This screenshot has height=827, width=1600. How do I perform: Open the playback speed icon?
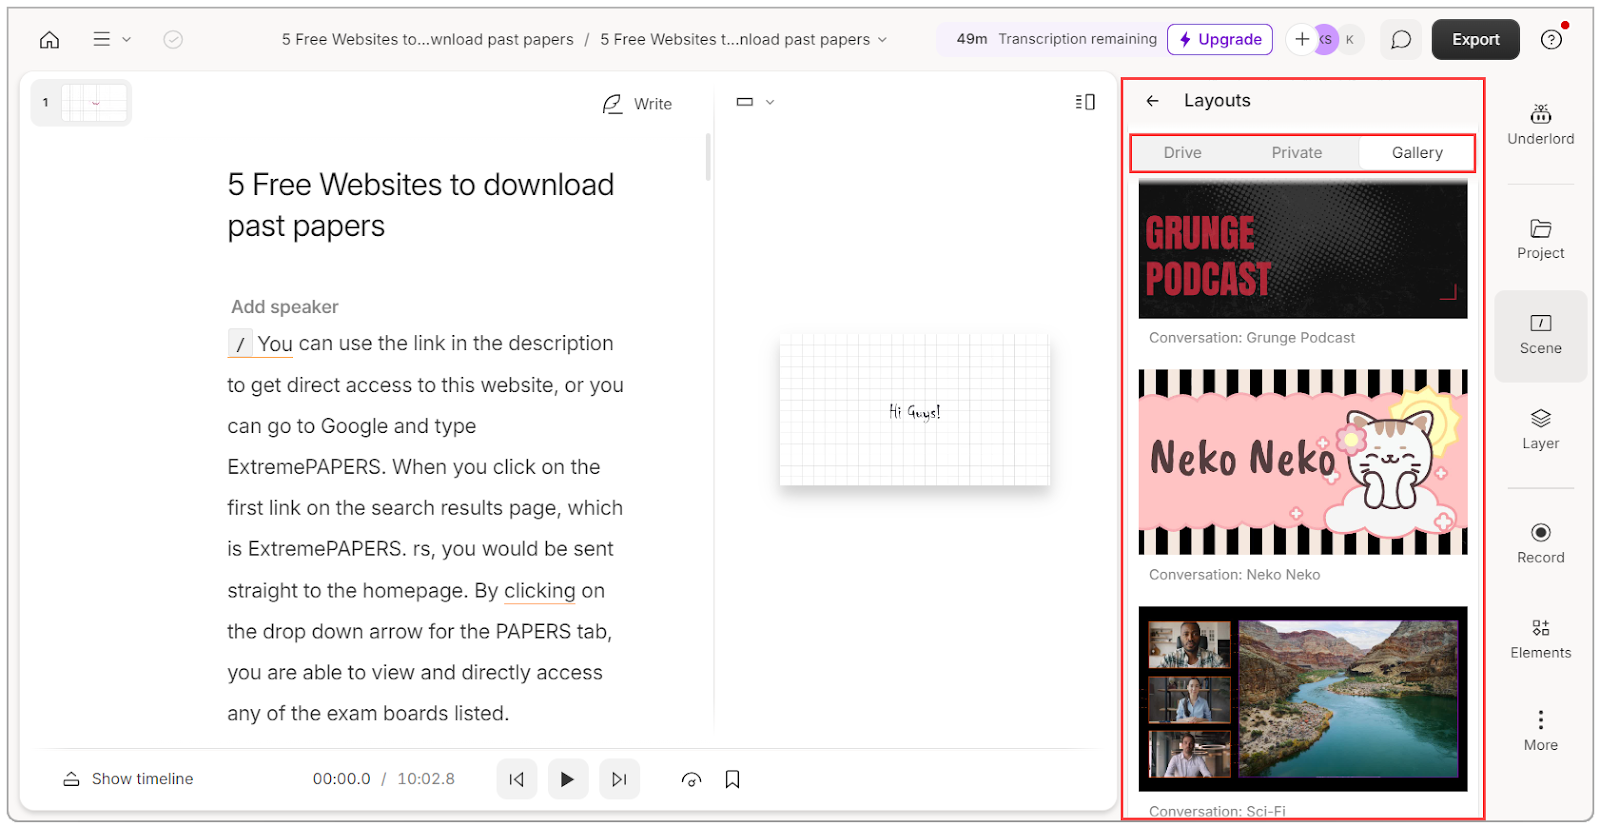pyautogui.click(x=691, y=780)
